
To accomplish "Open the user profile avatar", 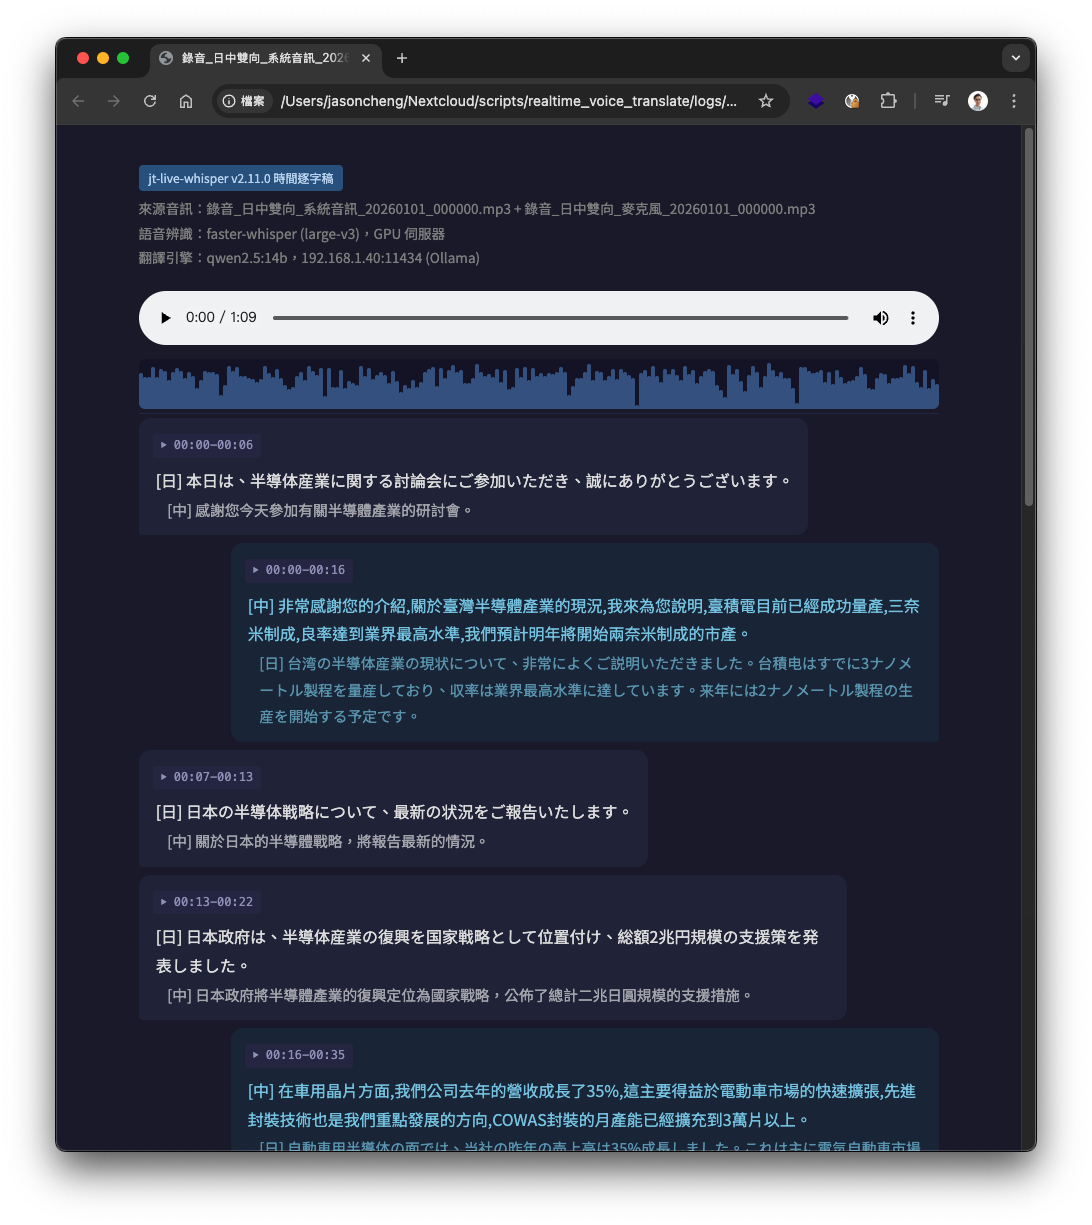I will (978, 101).
